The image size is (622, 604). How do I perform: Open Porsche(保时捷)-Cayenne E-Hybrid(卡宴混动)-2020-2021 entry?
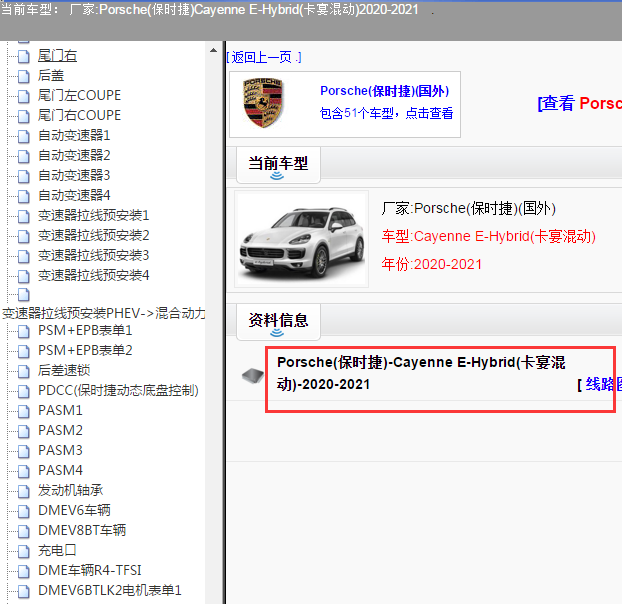[x=421, y=373]
